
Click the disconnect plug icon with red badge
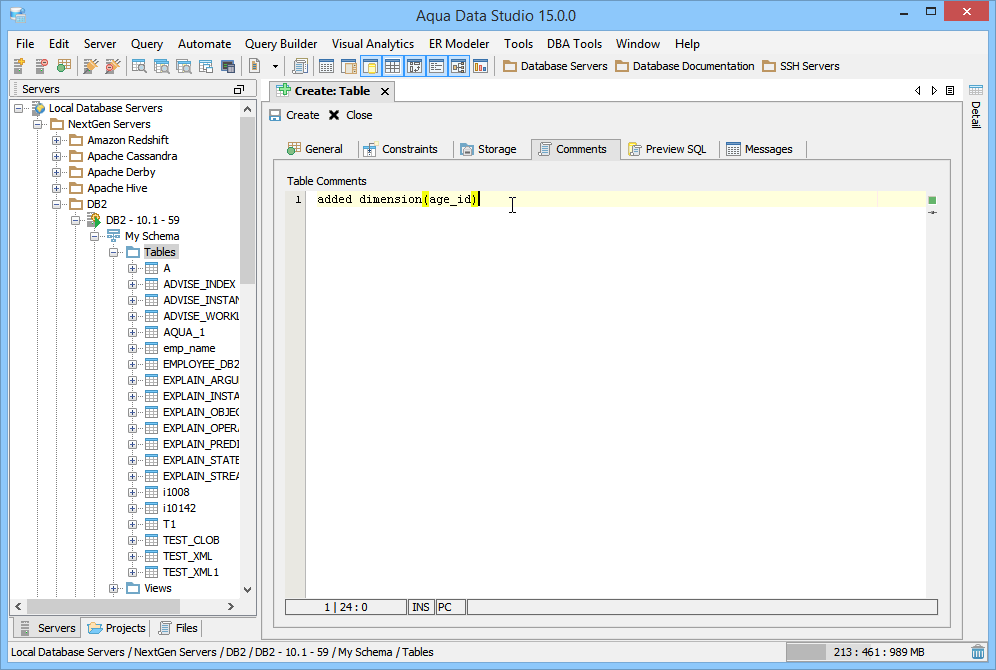click(x=112, y=66)
